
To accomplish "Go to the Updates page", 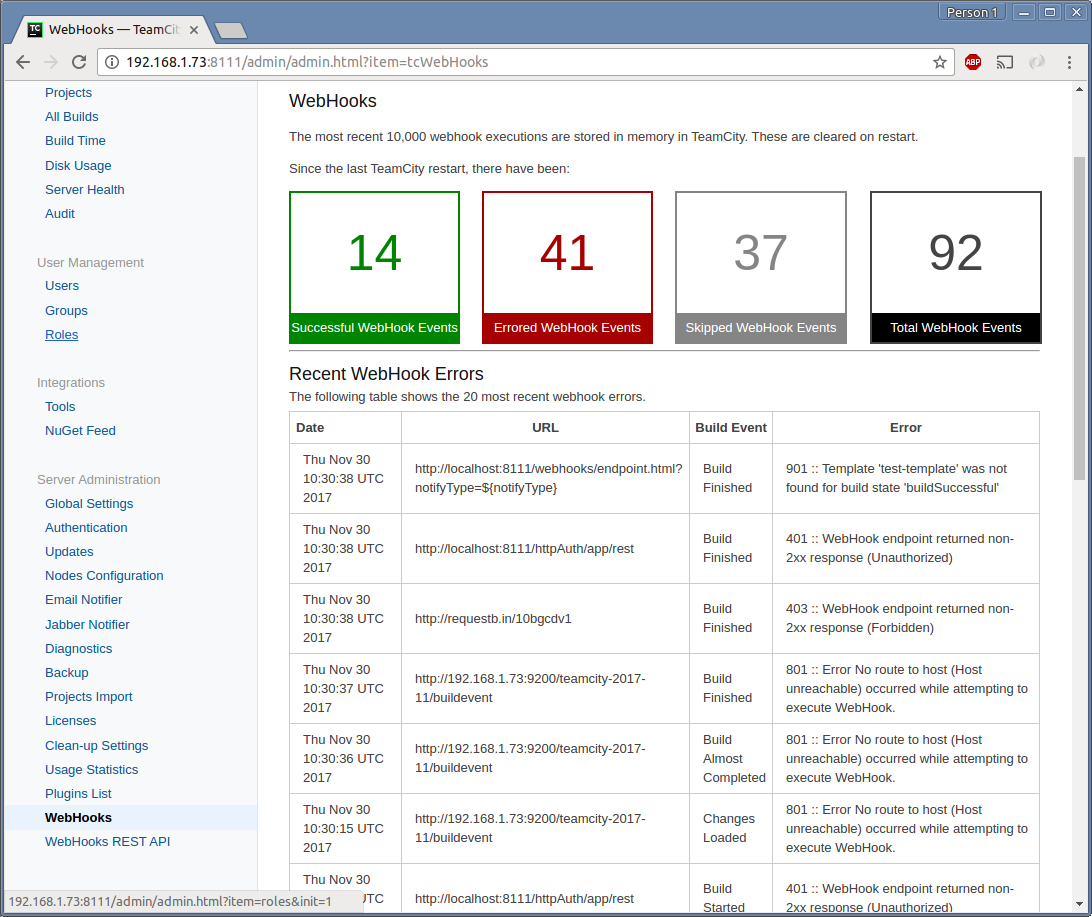I will click(x=69, y=551).
